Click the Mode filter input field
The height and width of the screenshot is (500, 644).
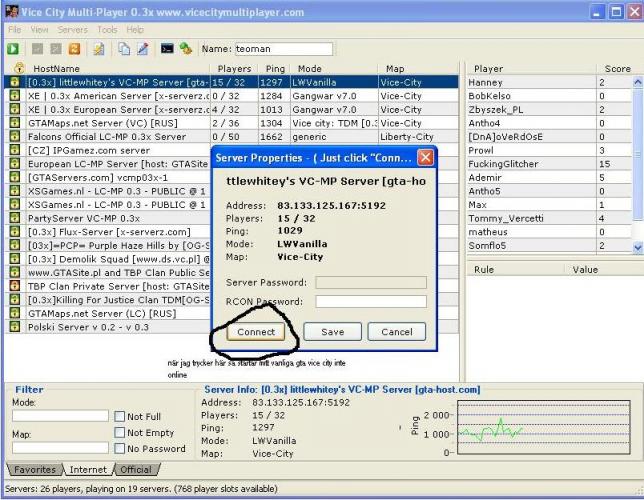[60, 416]
